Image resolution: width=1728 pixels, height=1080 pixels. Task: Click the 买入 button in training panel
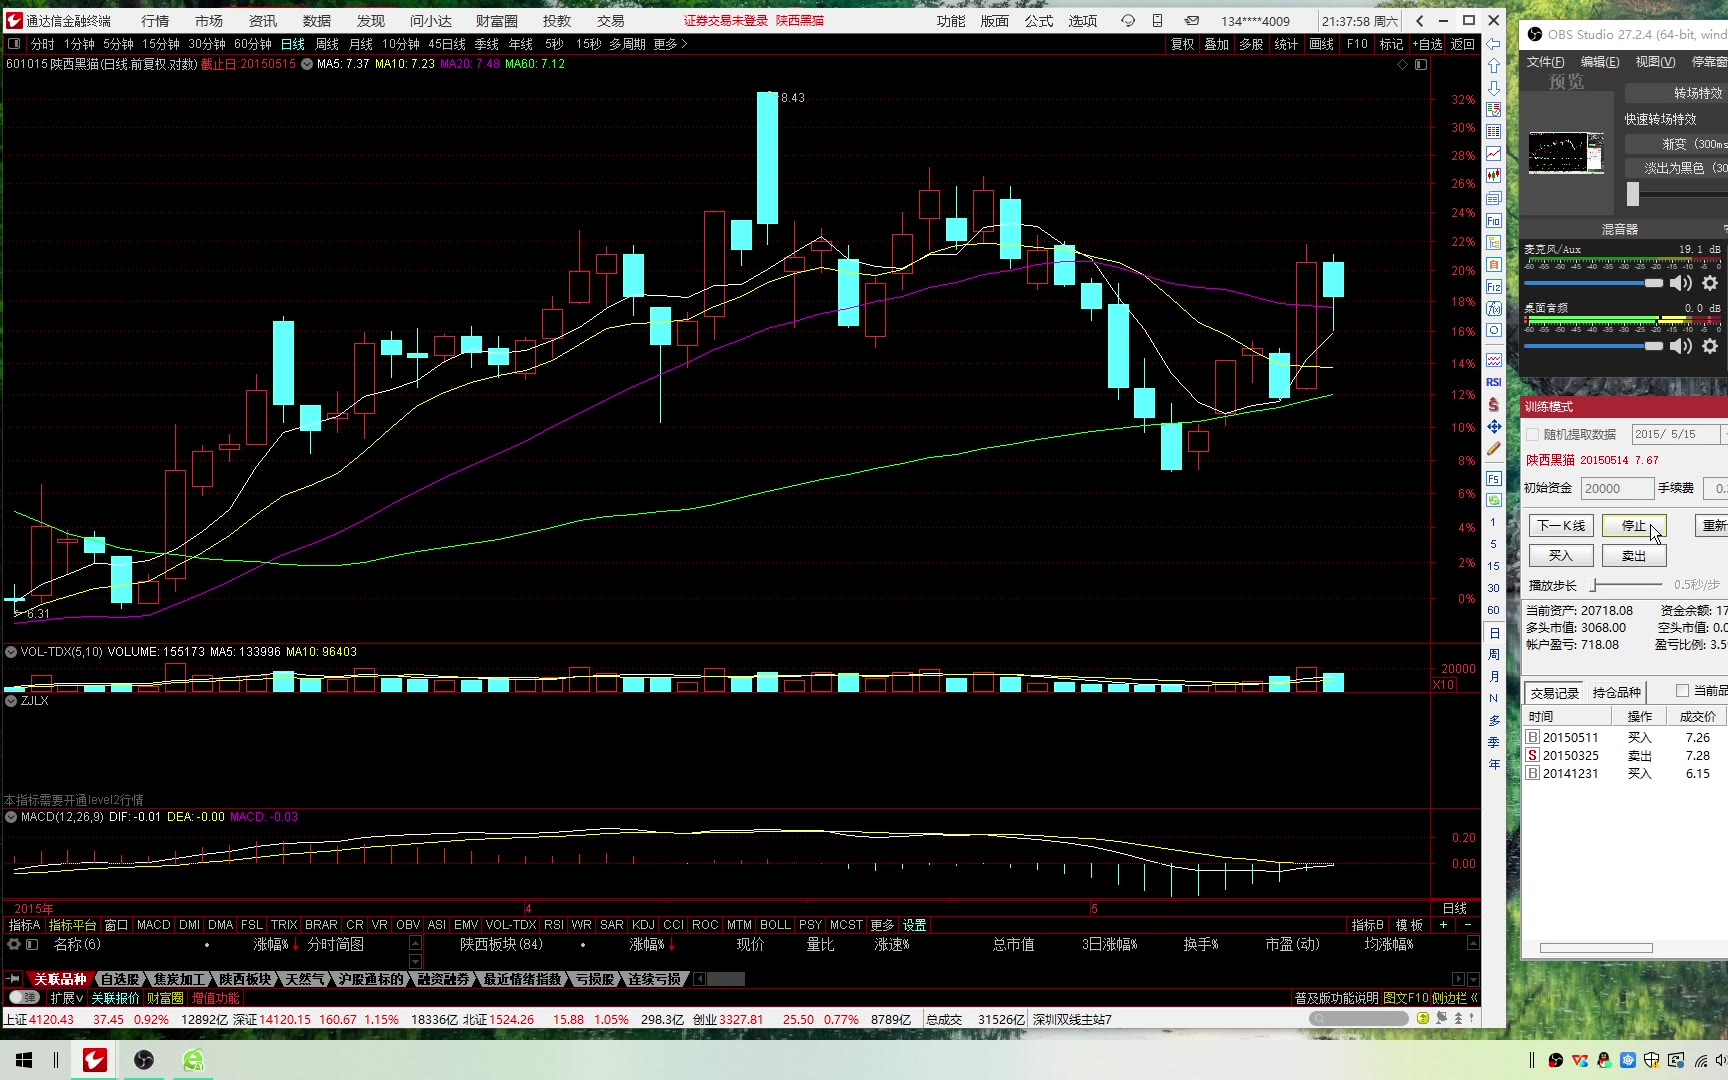click(1560, 556)
